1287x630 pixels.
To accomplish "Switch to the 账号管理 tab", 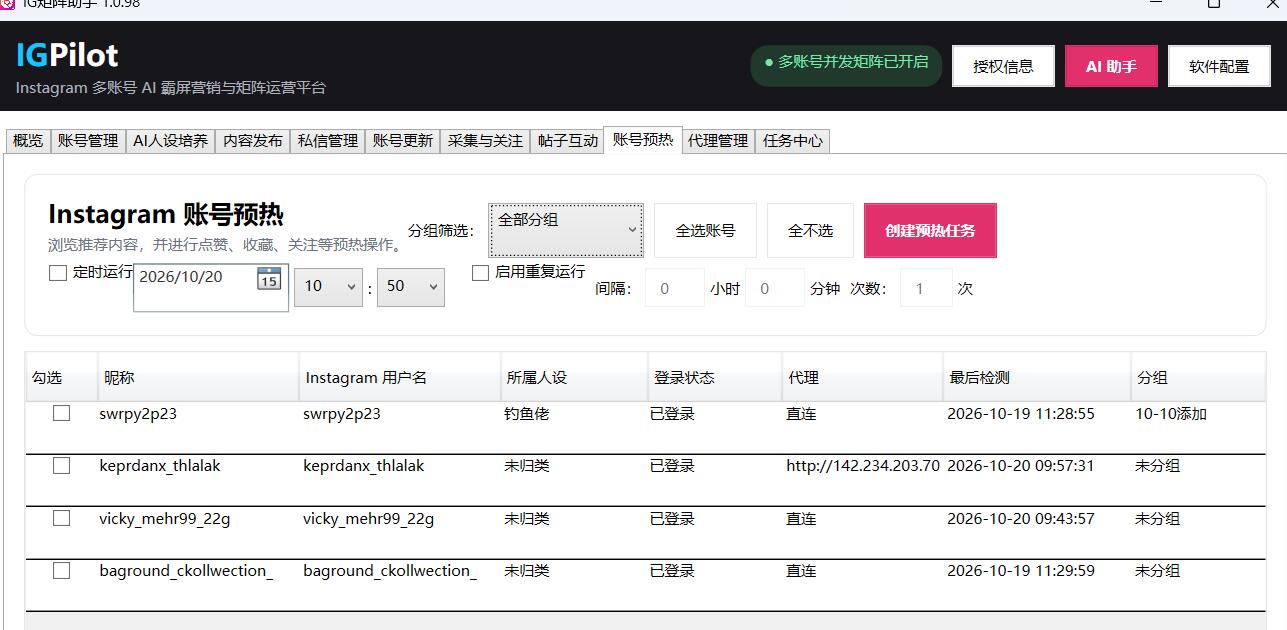I will 88,141.
